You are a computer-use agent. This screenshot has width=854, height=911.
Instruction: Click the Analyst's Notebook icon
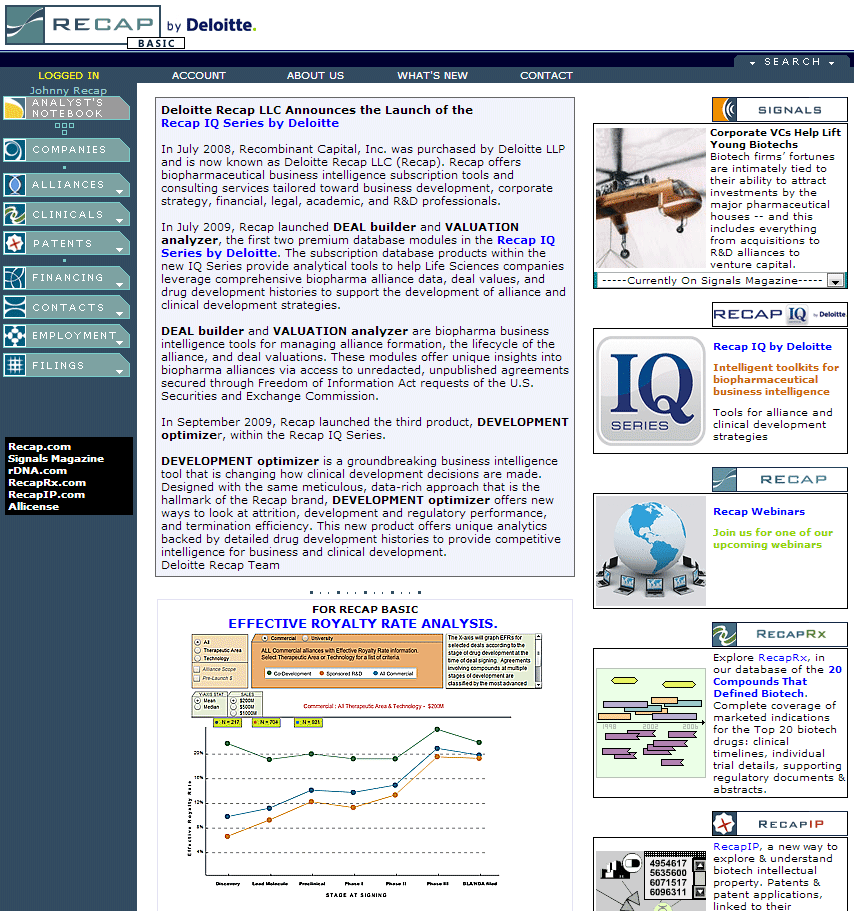coord(14,109)
